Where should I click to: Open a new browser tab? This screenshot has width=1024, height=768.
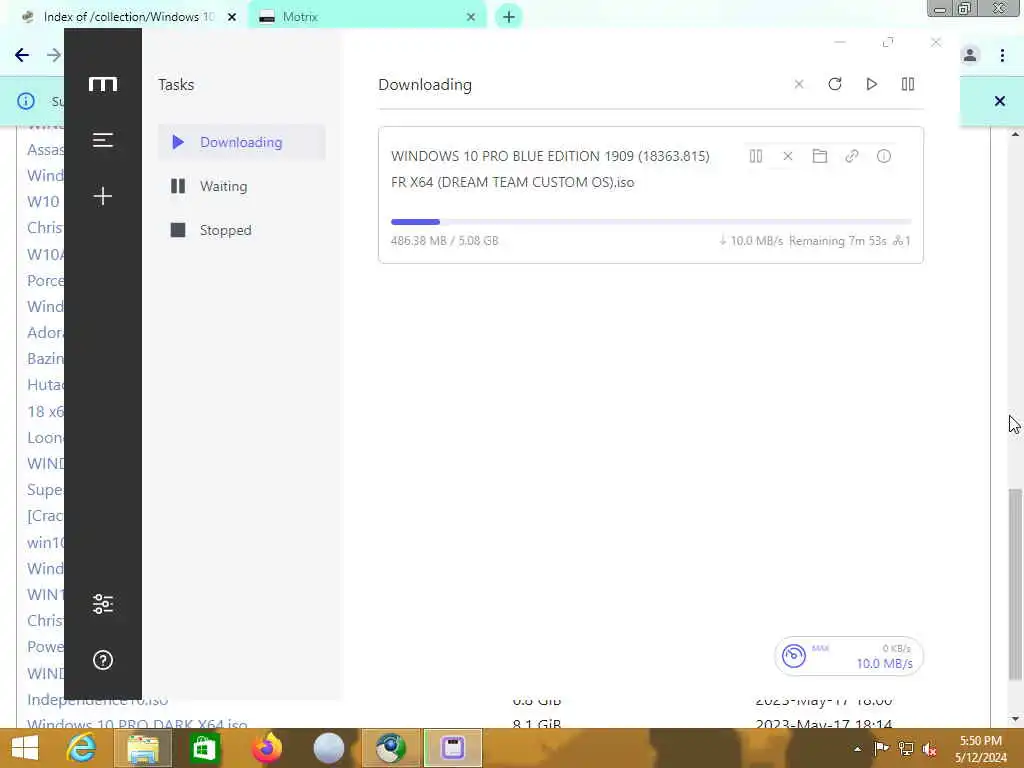(x=509, y=17)
